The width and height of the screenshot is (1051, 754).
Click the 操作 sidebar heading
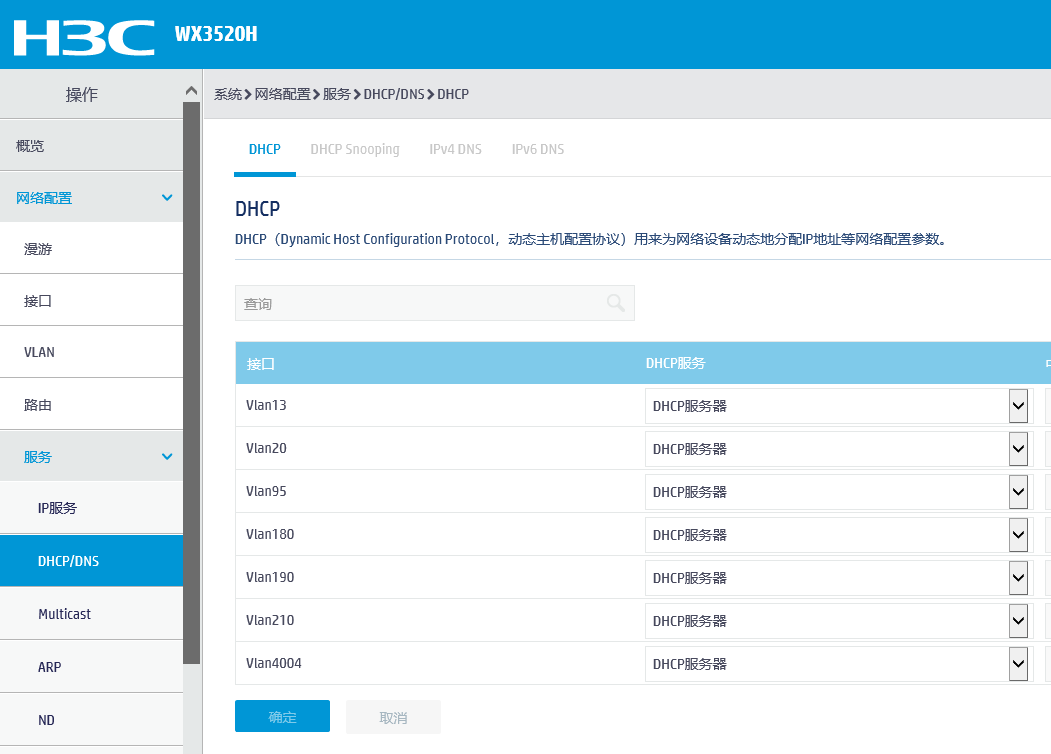point(82,95)
